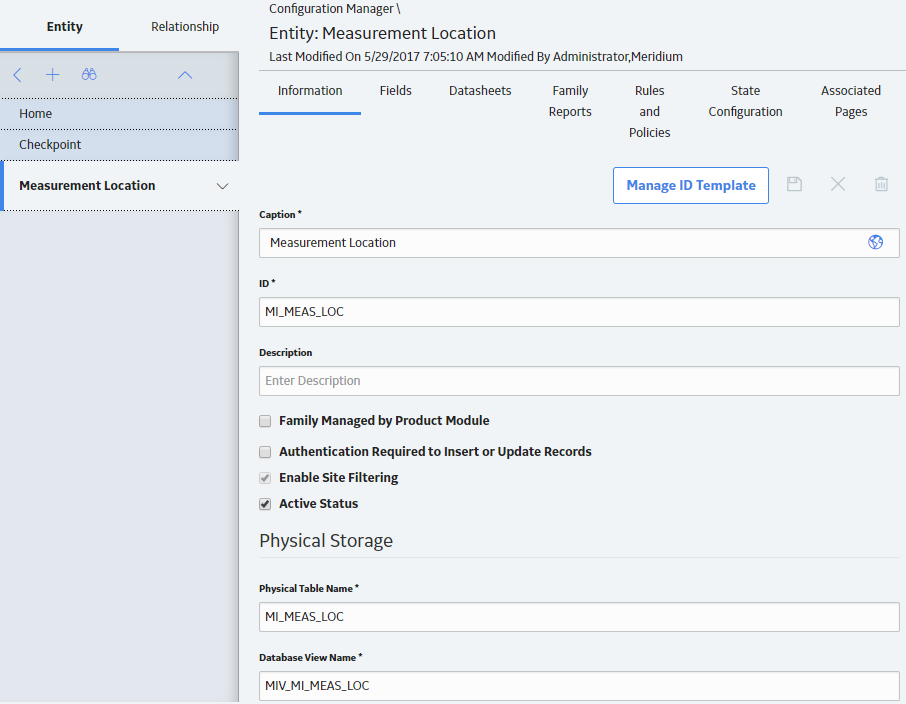Viewport: 906px width, 704px height.
Task: Uncheck the Active Status checkbox
Action: point(265,504)
